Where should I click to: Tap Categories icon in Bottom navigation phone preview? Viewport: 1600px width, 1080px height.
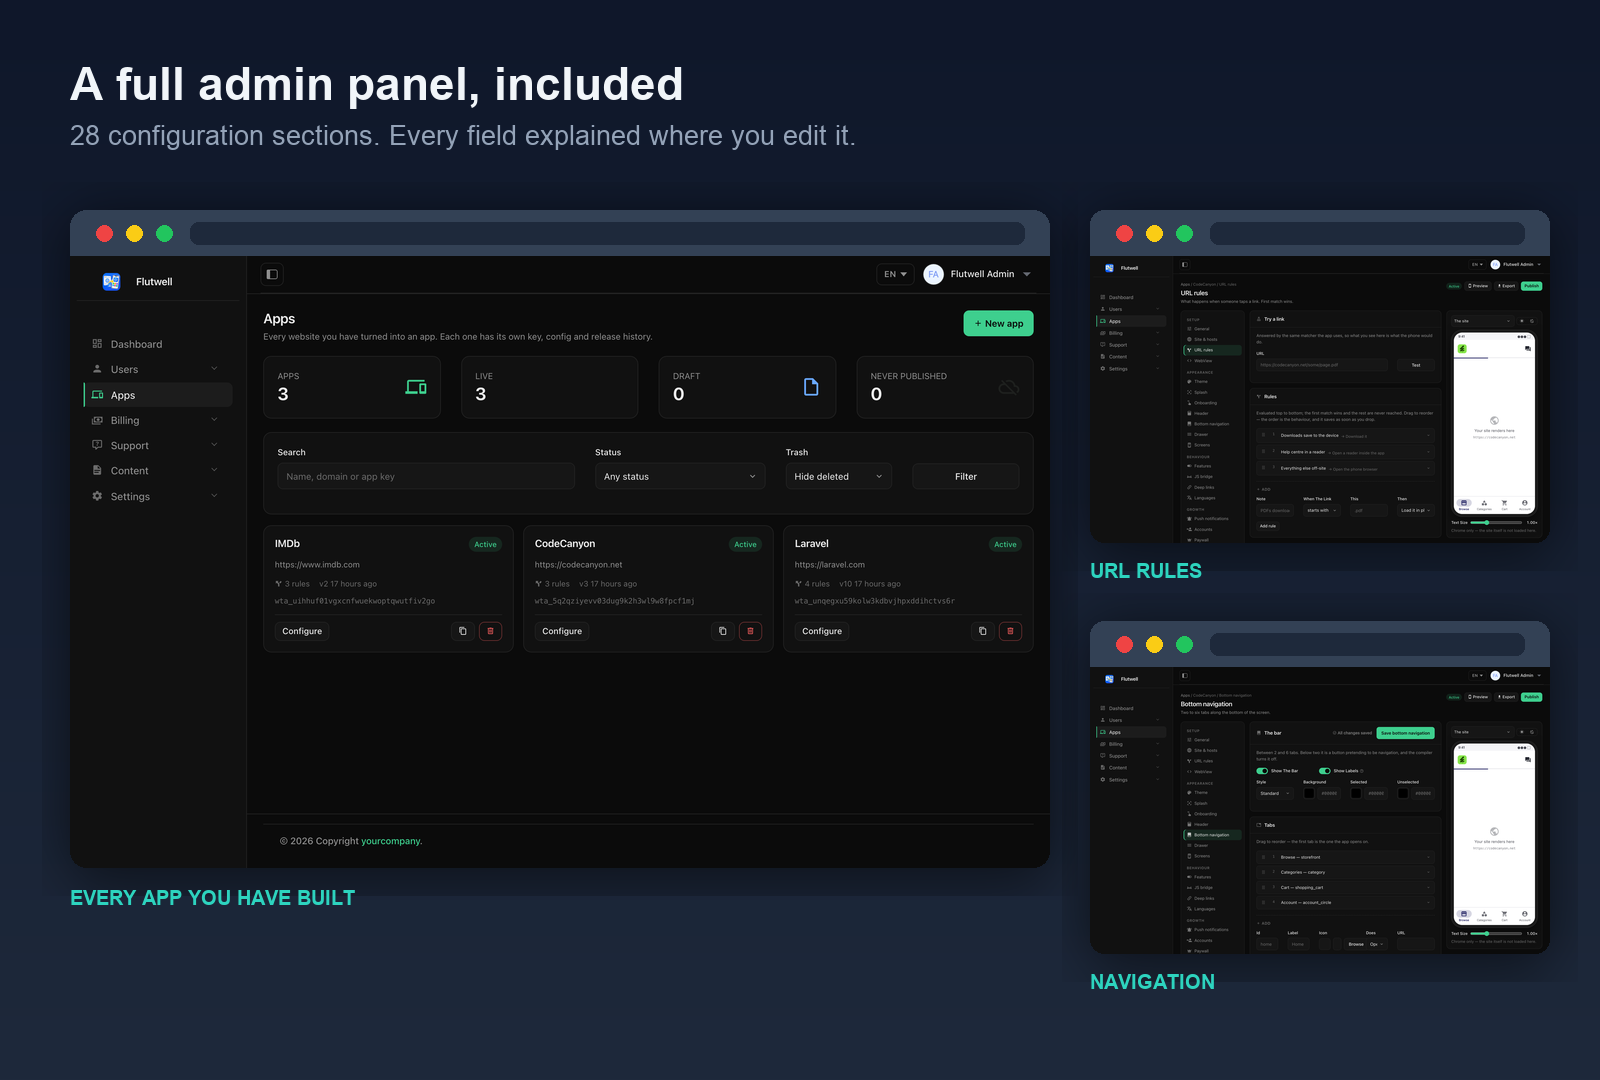[x=1484, y=914]
